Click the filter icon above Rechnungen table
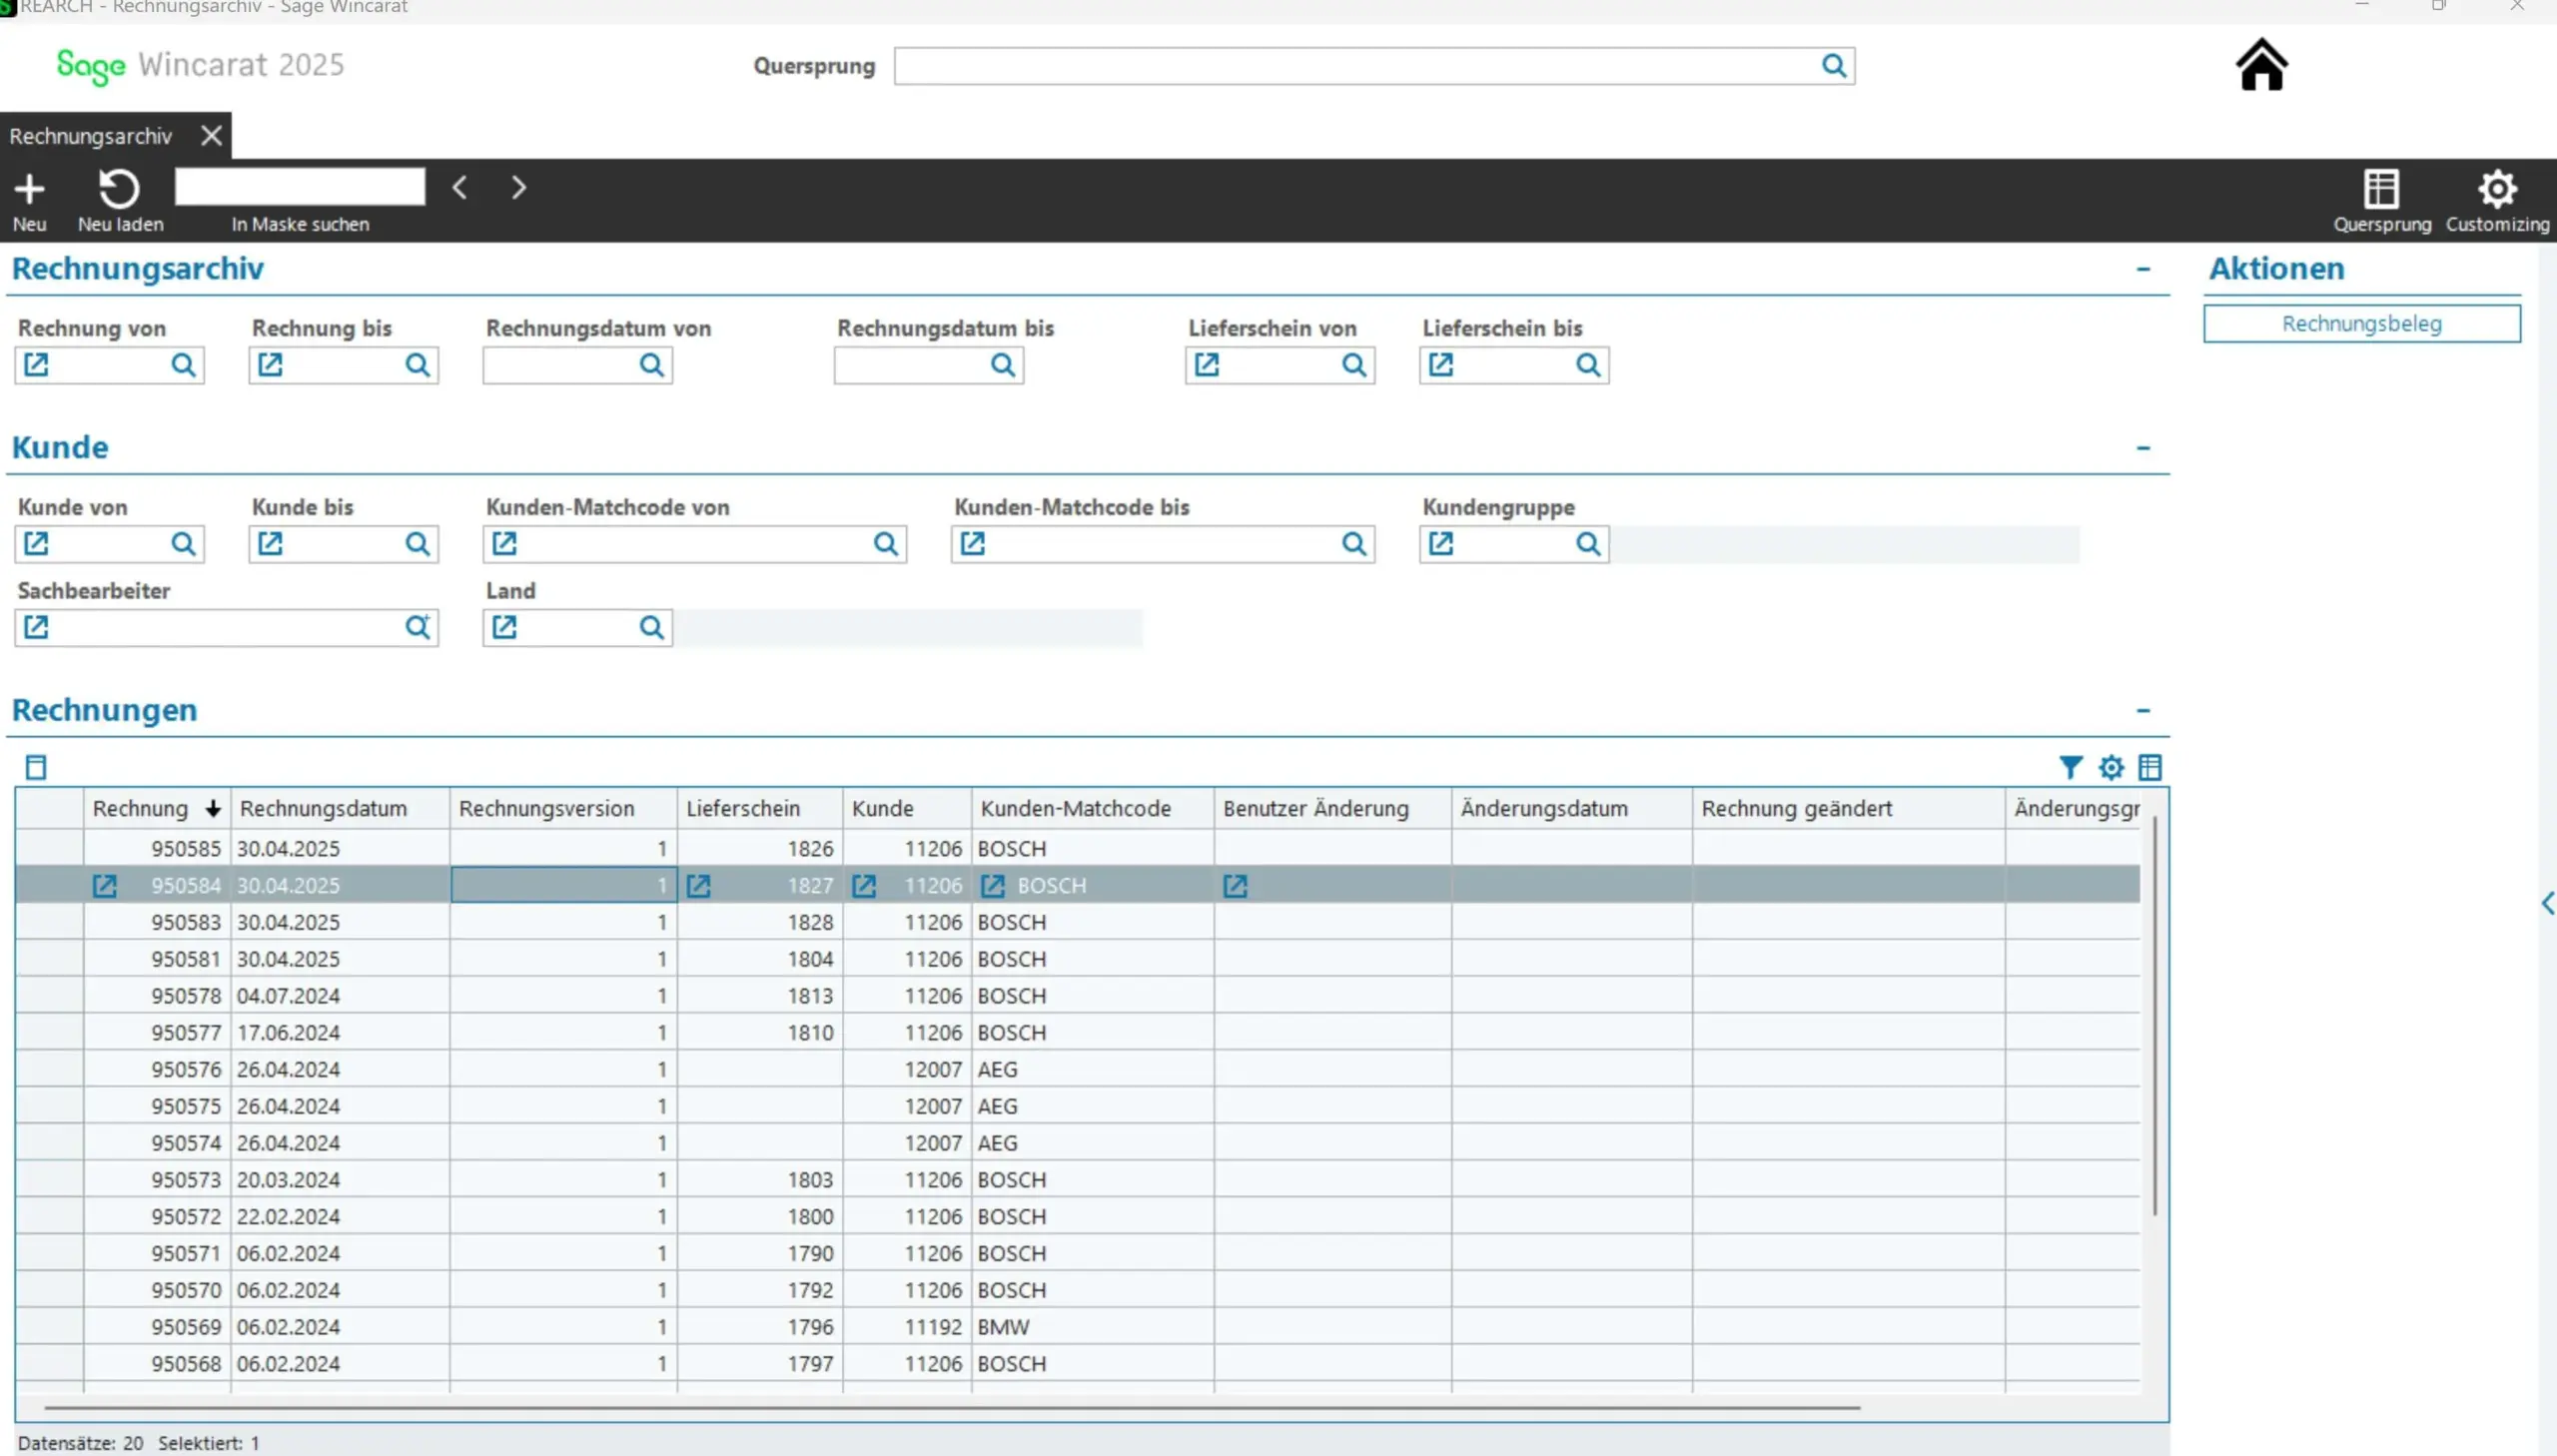 click(2070, 767)
